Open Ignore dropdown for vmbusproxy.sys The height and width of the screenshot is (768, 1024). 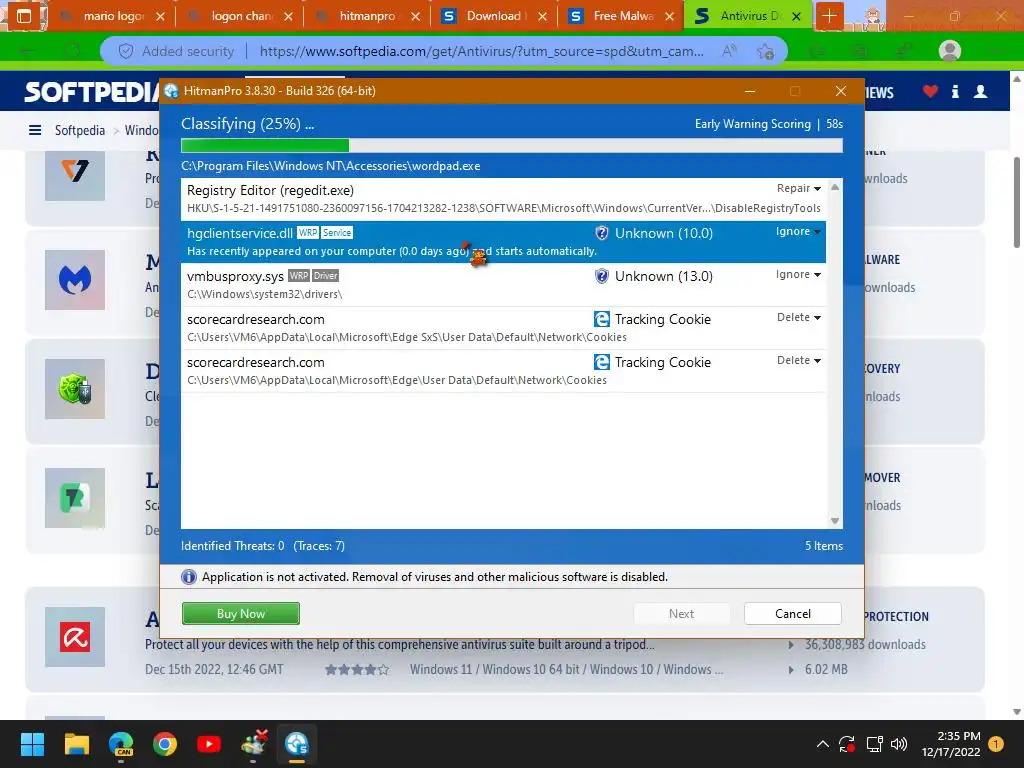[x=798, y=274]
